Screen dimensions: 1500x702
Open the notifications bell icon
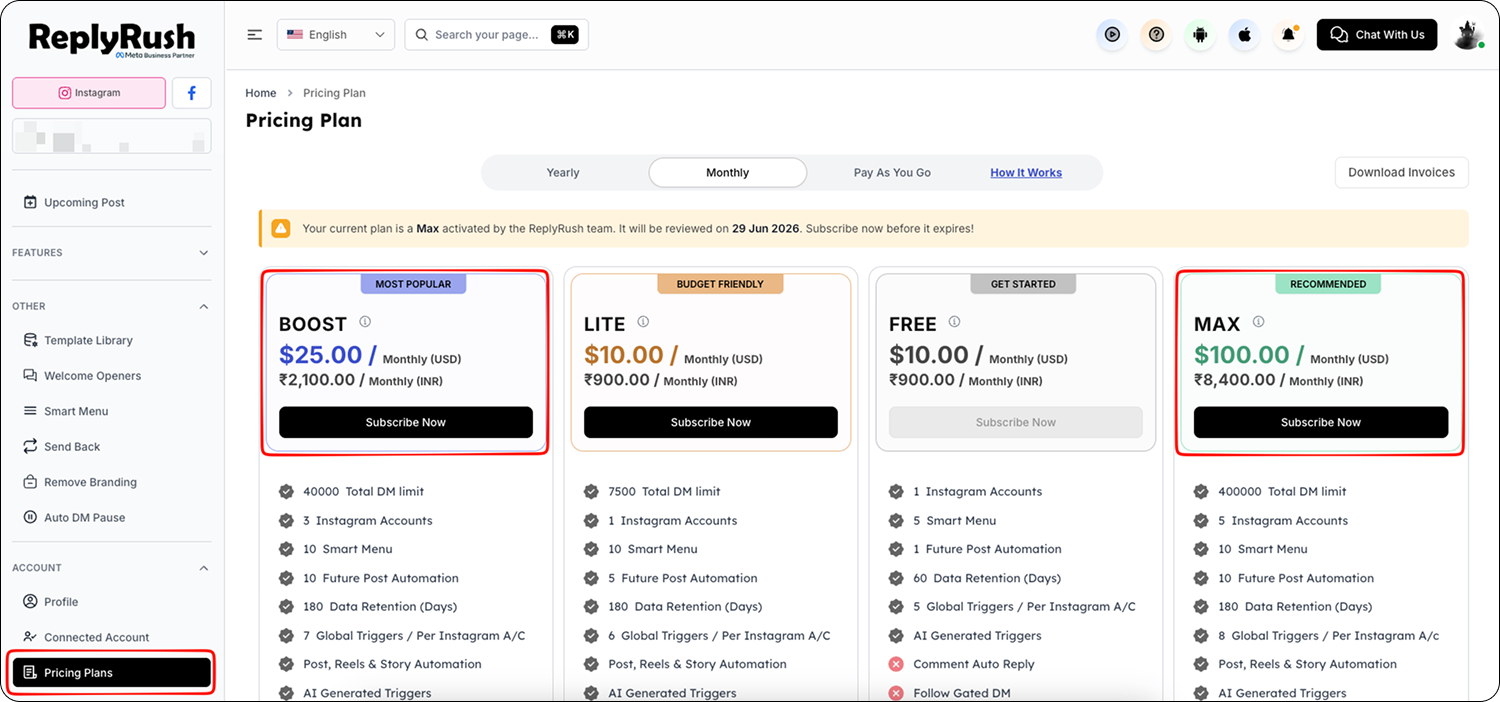[1288, 35]
